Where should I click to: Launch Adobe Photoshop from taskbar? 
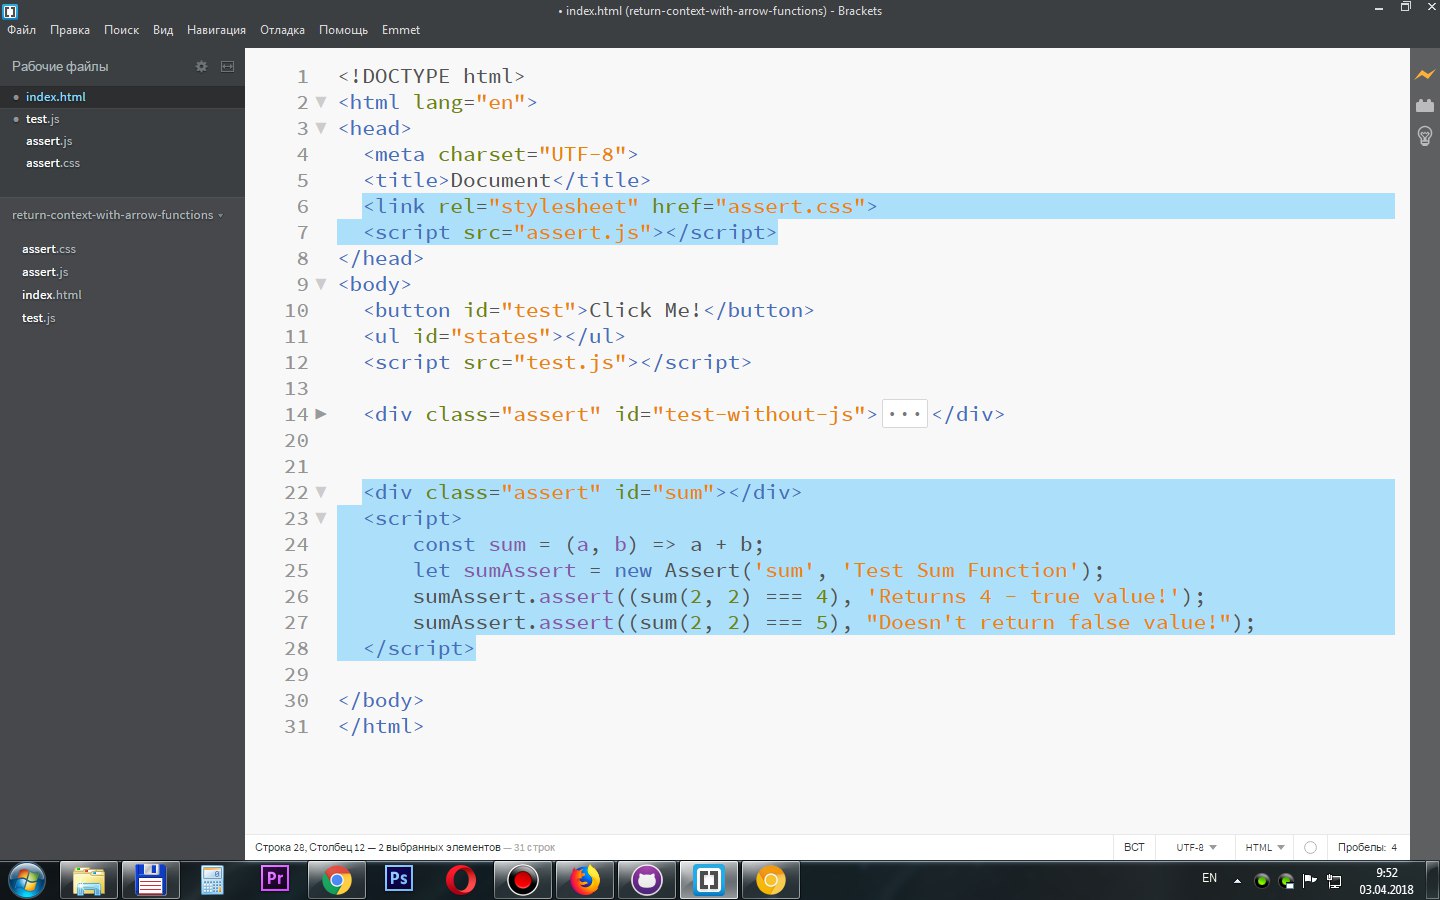[x=399, y=880]
